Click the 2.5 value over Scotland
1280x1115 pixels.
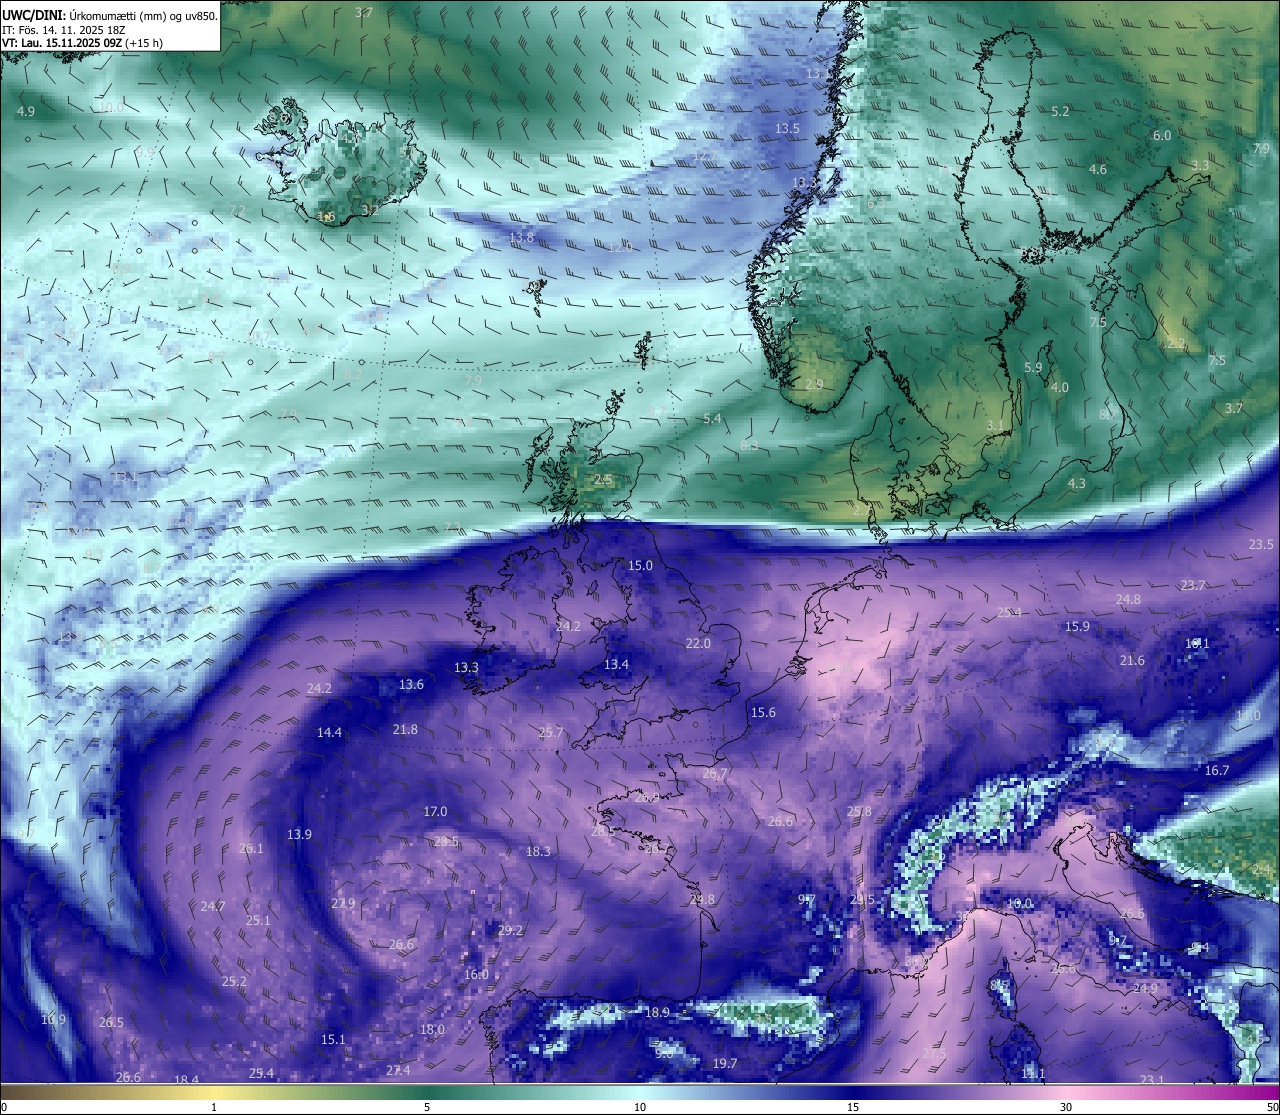pyautogui.click(x=603, y=479)
